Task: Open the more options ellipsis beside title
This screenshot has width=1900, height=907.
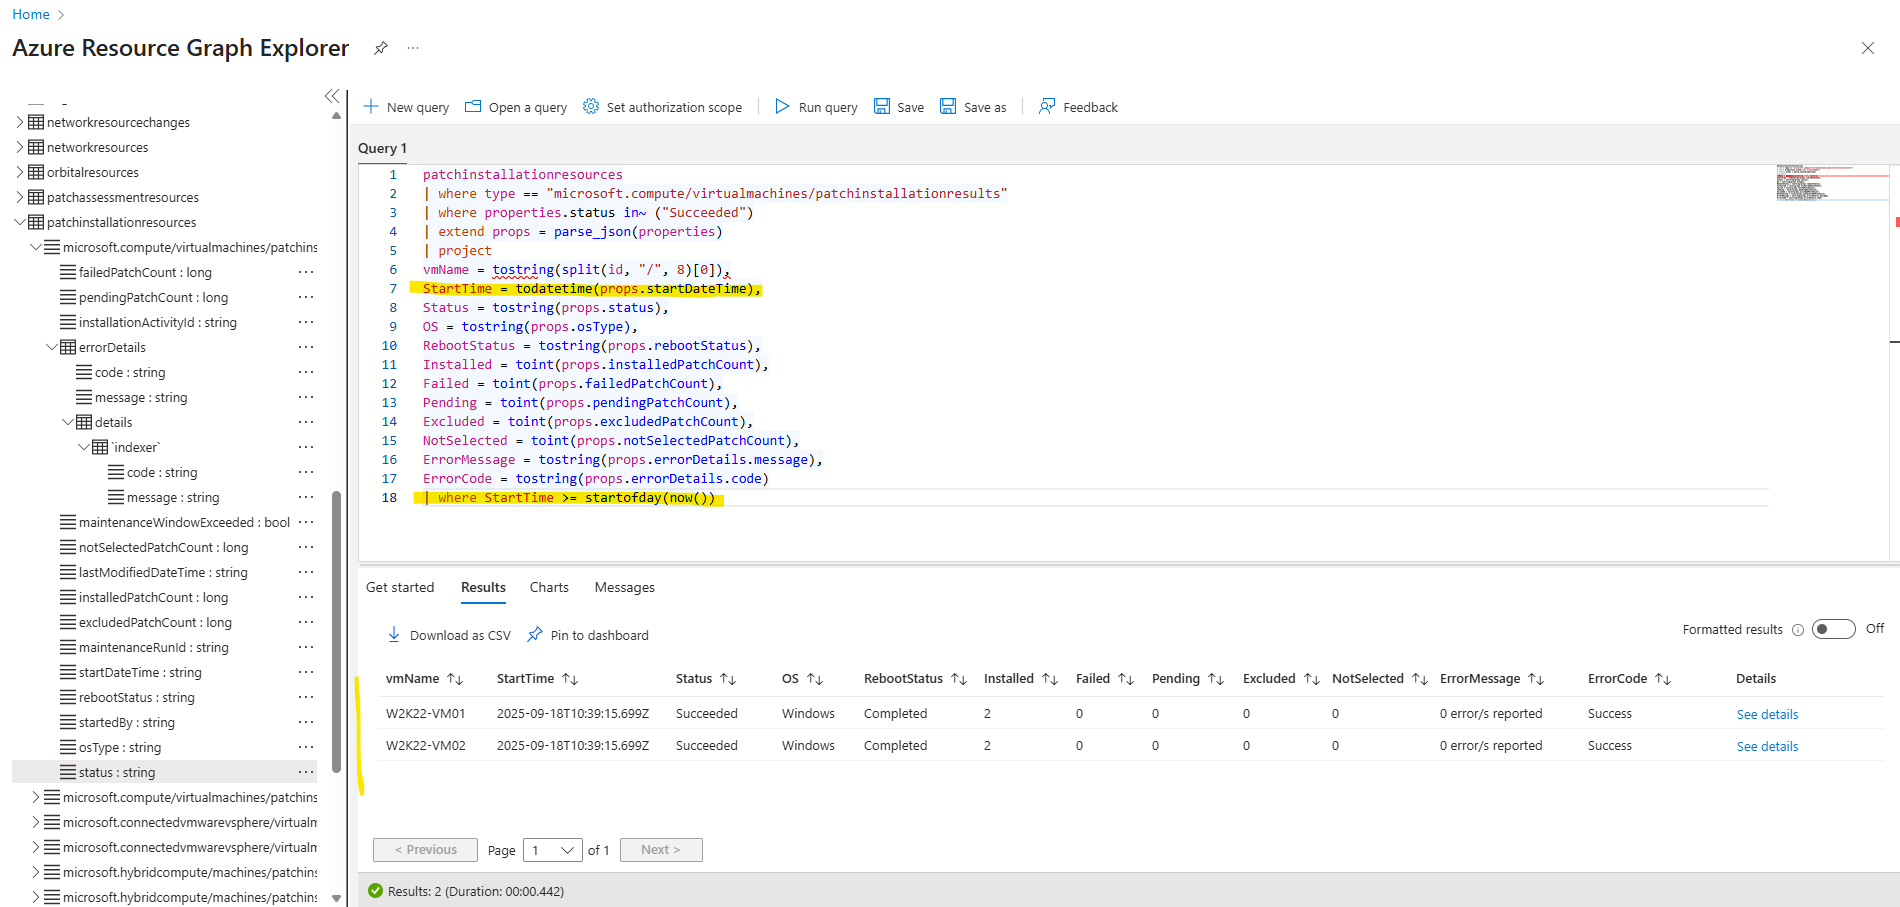Action: (x=413, y=48)
